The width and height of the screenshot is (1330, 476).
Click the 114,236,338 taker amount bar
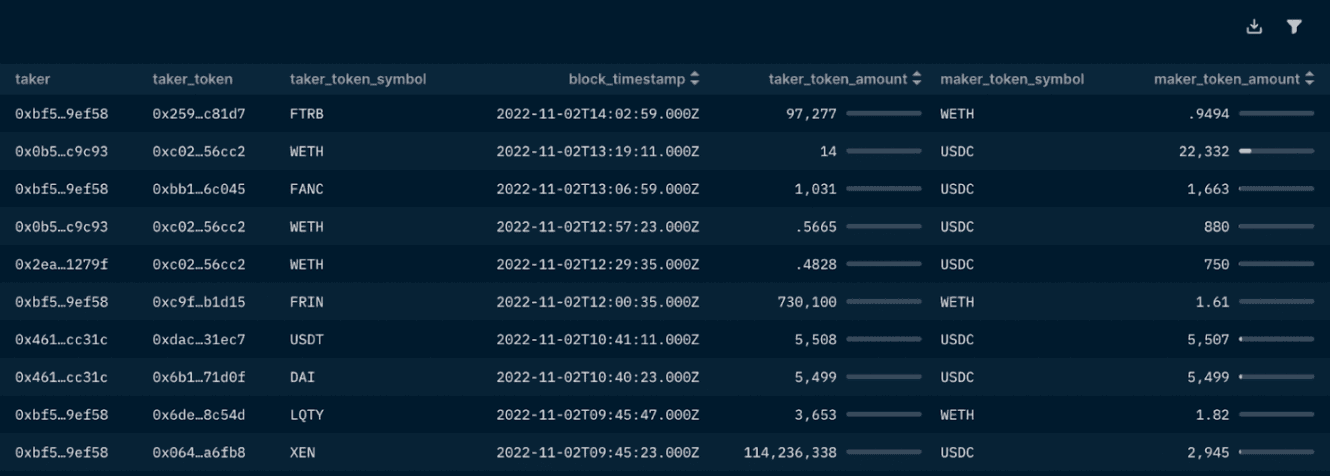[883, 453]
